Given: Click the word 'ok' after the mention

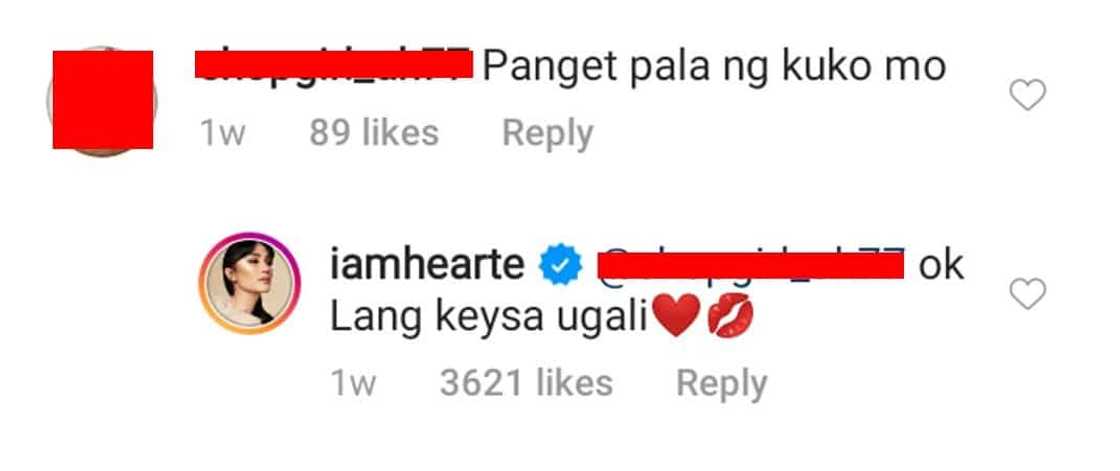Looking at the screenshot, I should click(941, 267).
